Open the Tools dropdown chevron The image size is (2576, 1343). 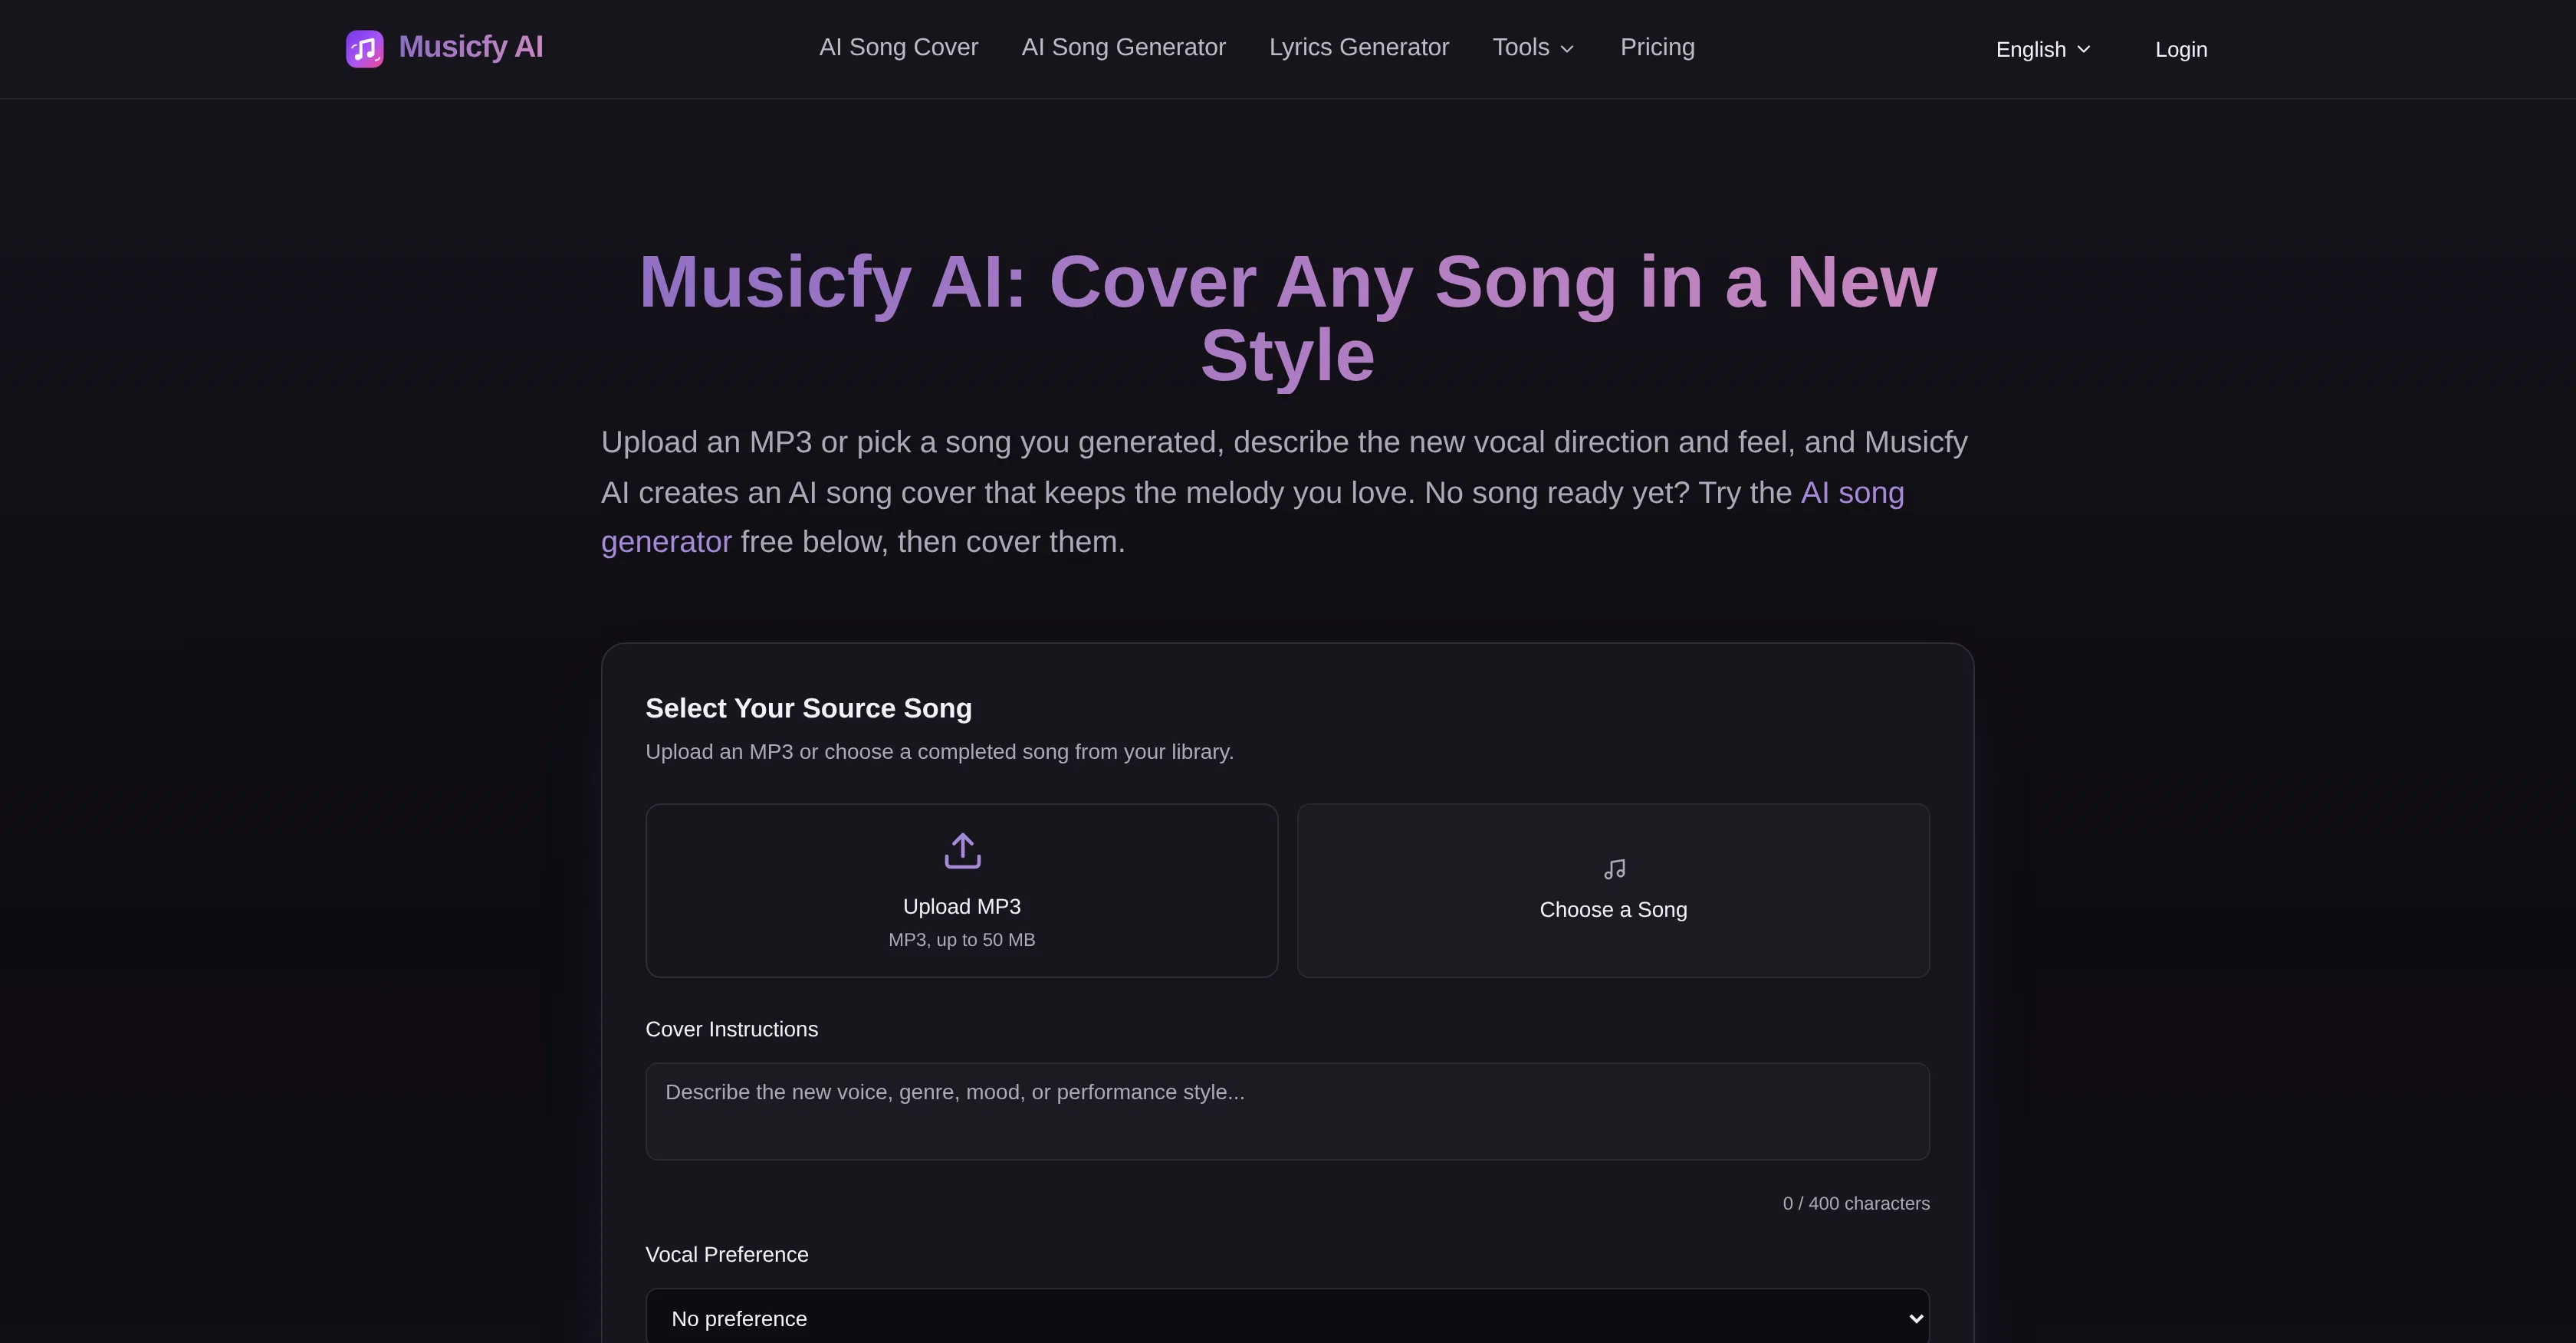pos(1567,49)
